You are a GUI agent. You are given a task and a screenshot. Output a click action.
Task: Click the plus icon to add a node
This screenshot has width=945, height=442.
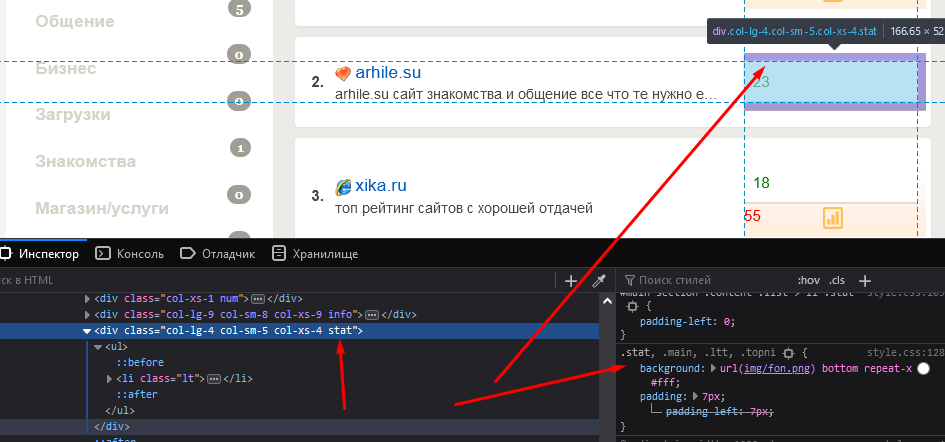click(571, 281)
